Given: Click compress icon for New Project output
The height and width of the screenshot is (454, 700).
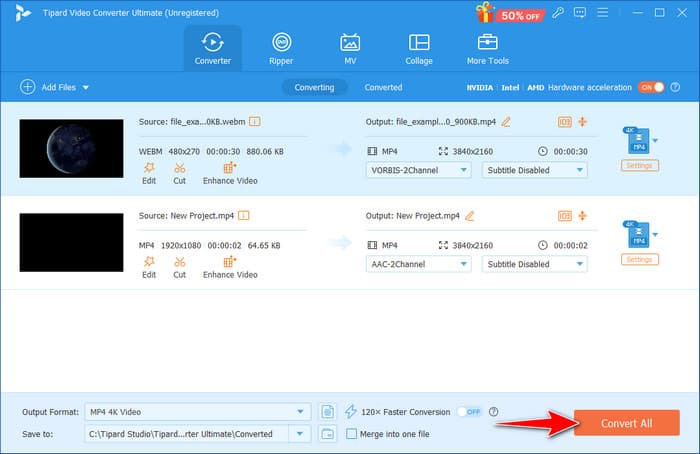Looking at the screenshot, I should tap(583, 216).
